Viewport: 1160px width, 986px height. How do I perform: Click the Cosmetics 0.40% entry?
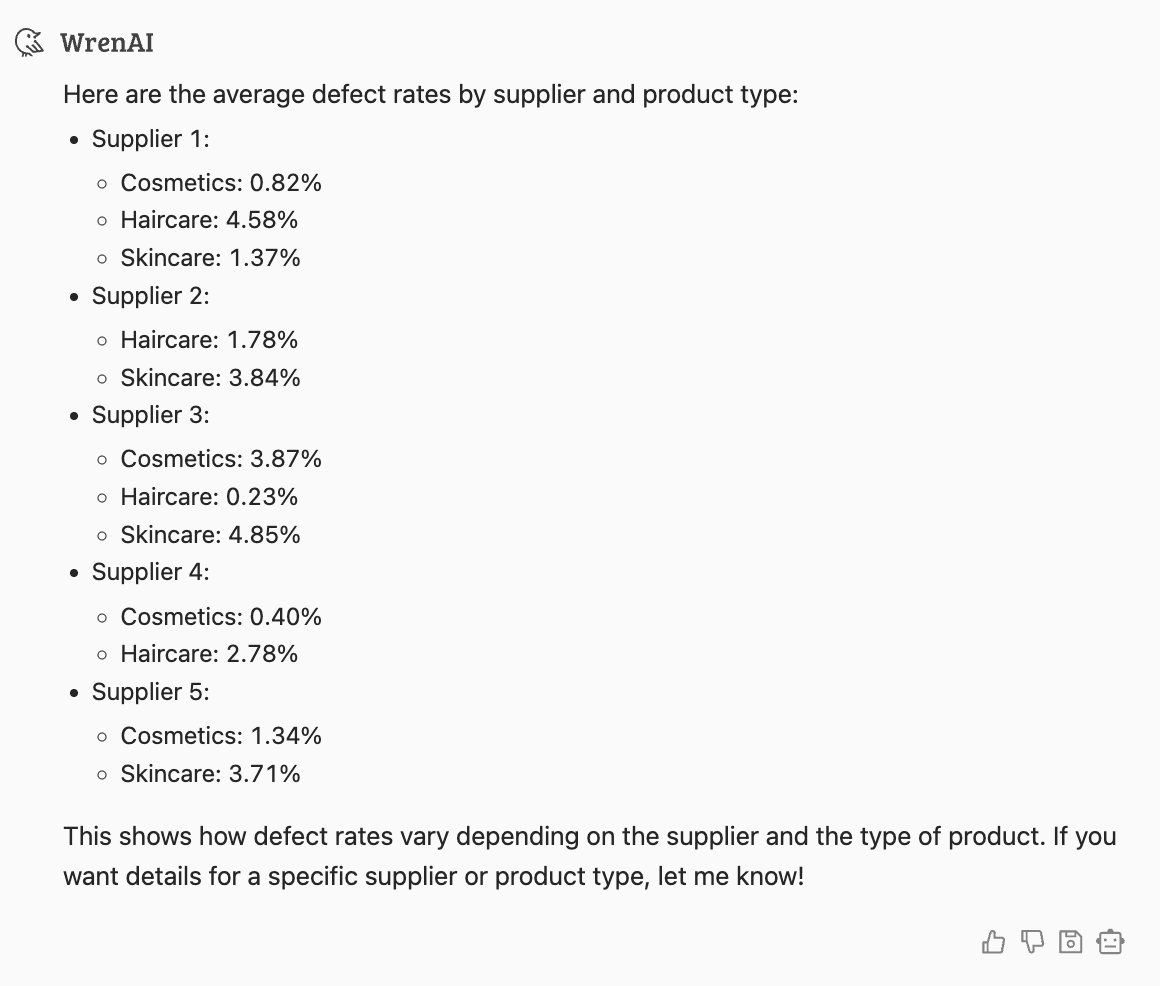[221, 617]
